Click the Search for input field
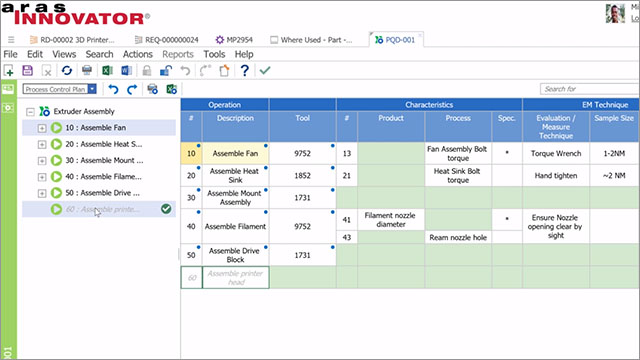Viewport: 640px width, 360px height. (x=590, y=89)
